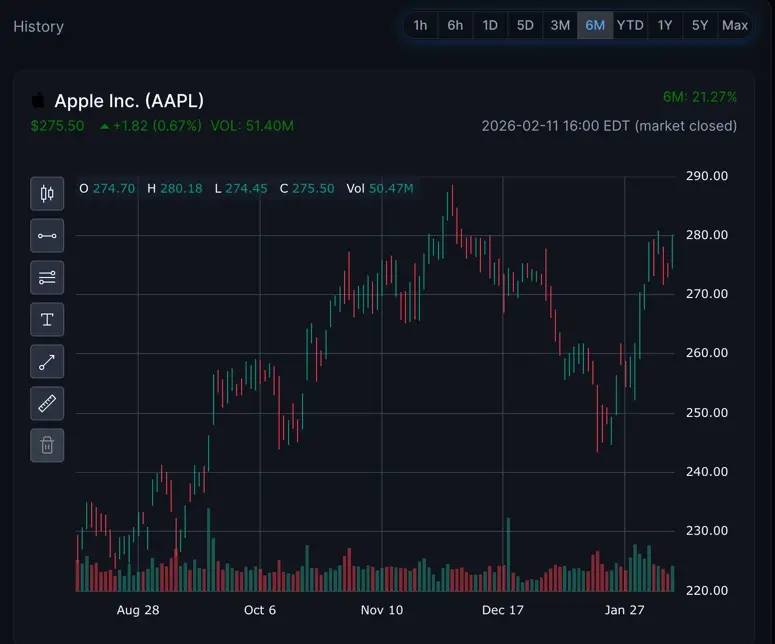Click the 270.00 price axis label
This screenshot has height=644, width=775.
click(x=707, y=294)
